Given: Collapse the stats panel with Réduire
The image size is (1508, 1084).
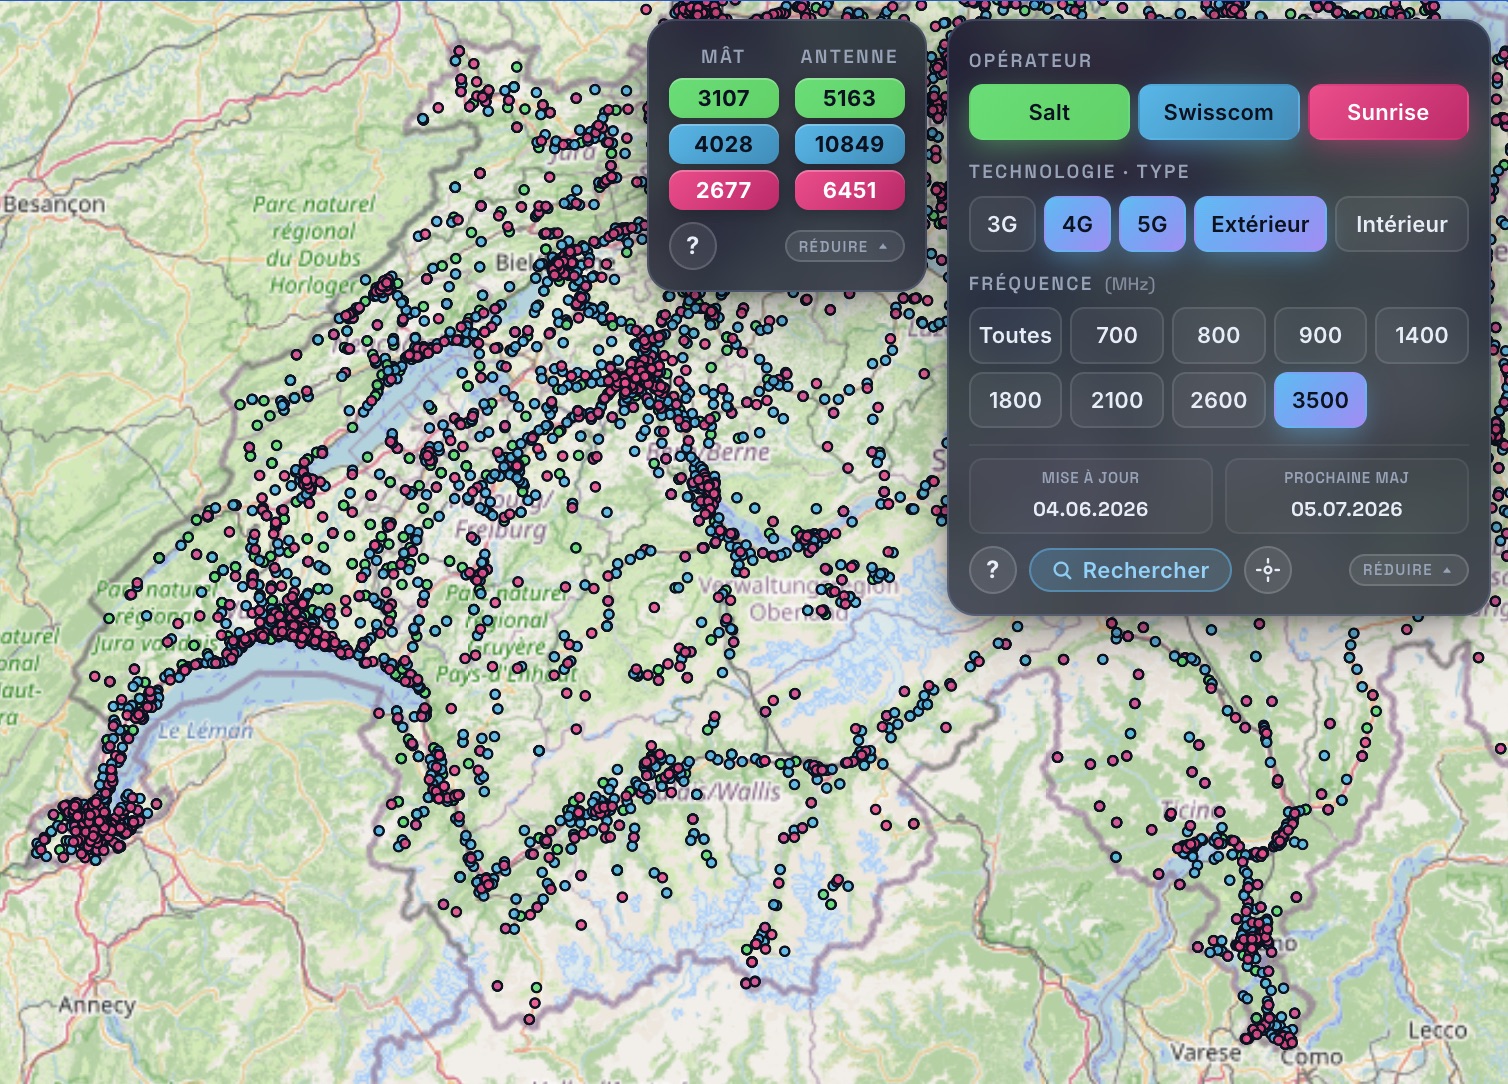Looking at the screenshot, I should tap(844, 246).
